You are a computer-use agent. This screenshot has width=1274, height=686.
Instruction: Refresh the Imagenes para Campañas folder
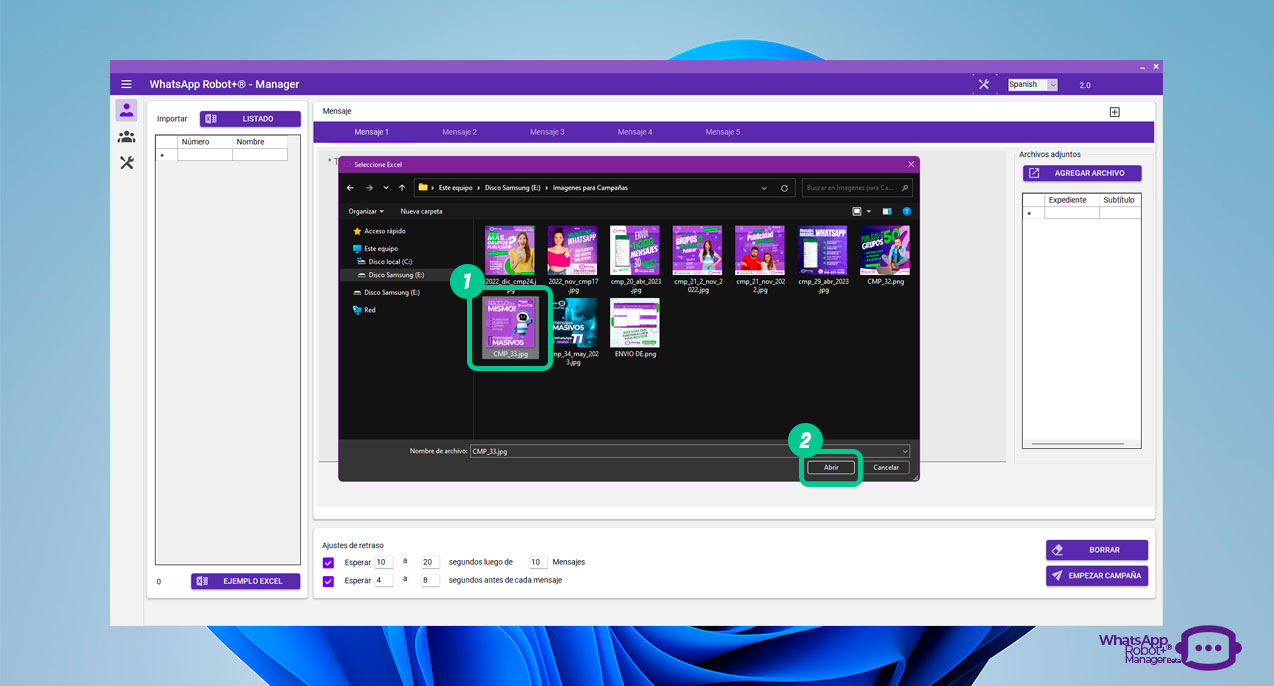pyautogui.click(x=785, y=187)
